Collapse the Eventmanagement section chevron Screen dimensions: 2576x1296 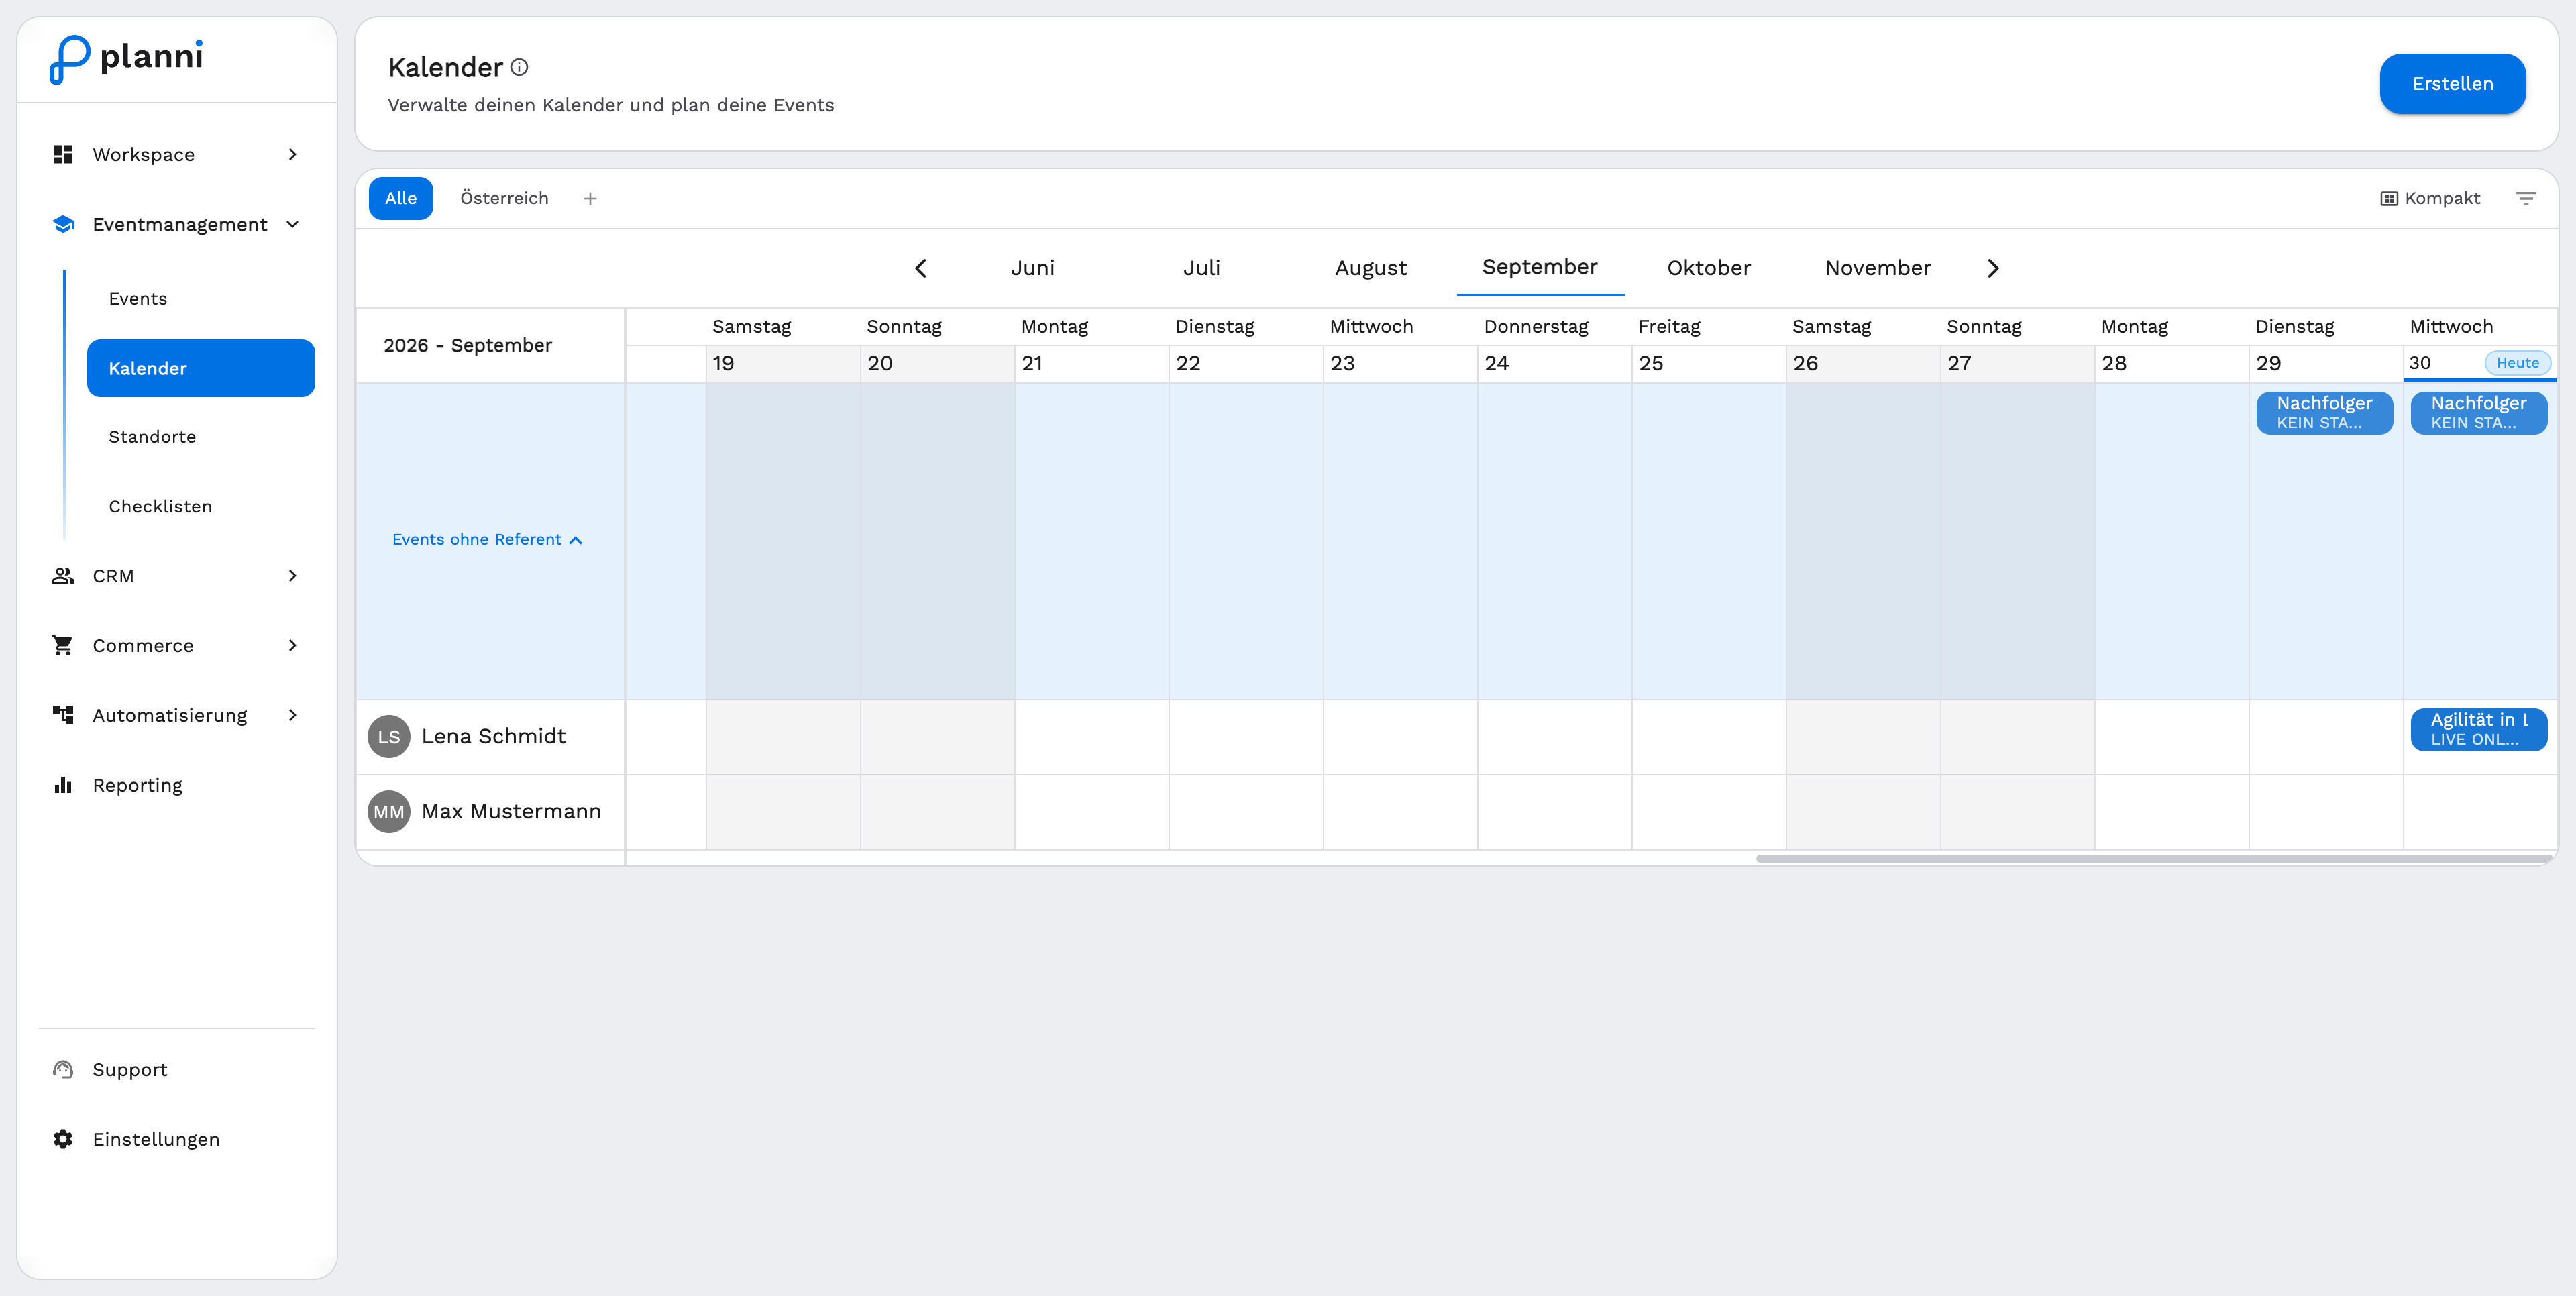(x=293, y=224)
